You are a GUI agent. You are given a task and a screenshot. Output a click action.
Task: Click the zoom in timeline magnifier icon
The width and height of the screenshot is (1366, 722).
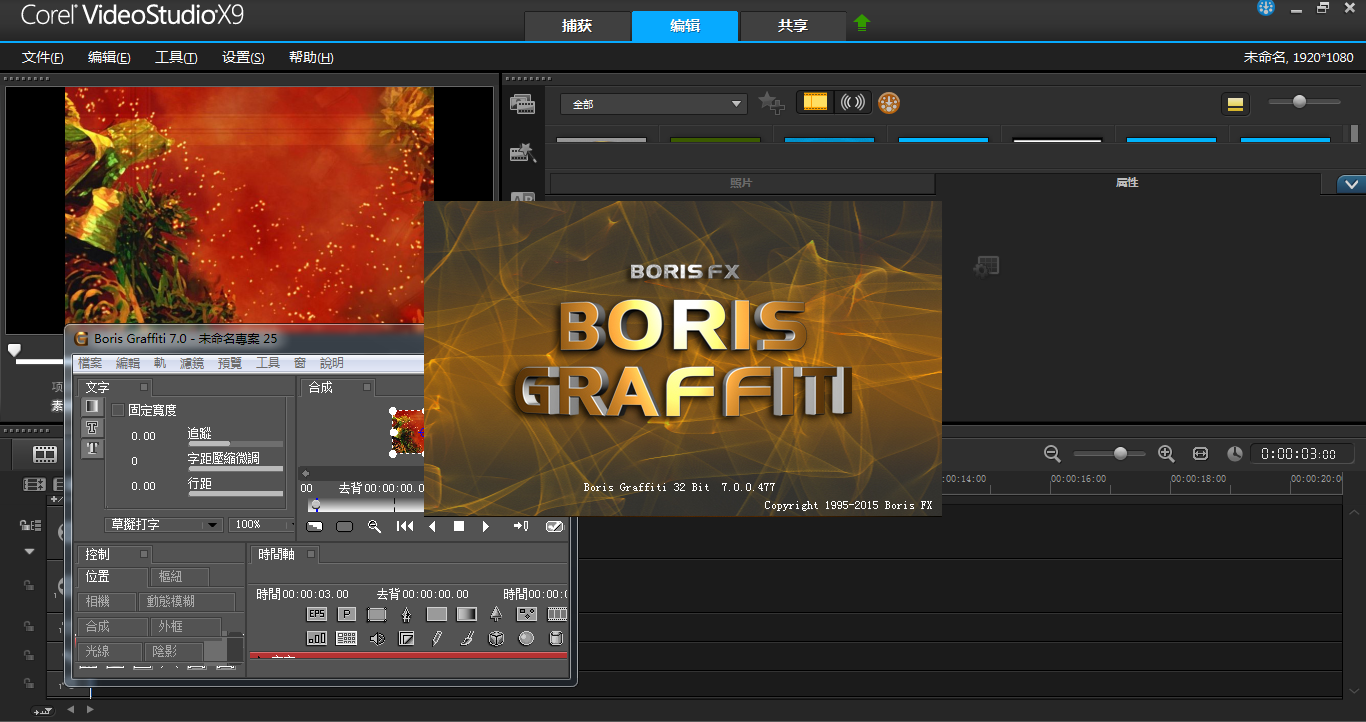(x=1166, y=454)
